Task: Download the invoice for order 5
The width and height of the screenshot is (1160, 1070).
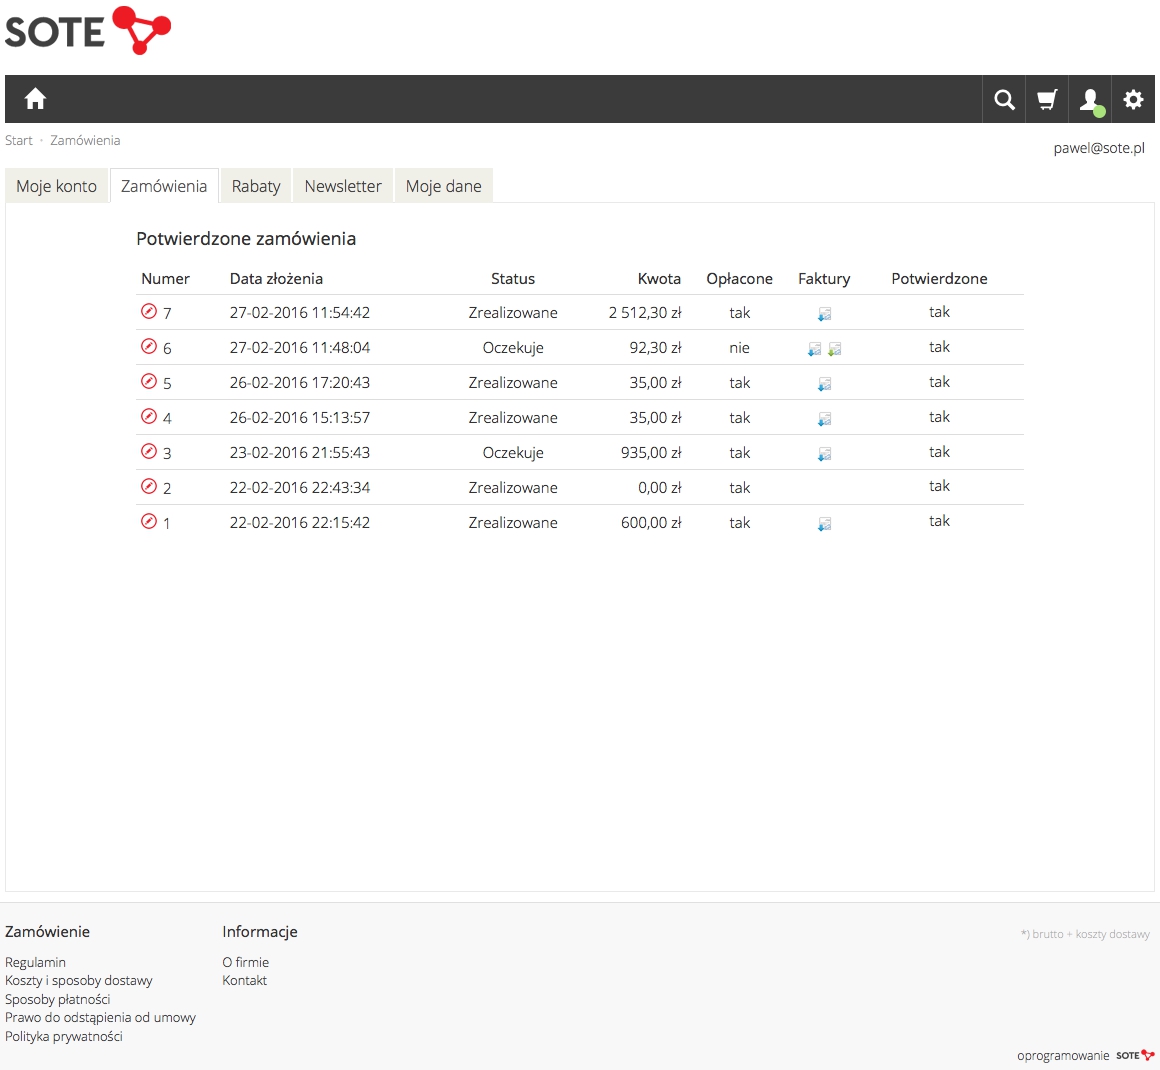Action: click(x=824, y=384)
